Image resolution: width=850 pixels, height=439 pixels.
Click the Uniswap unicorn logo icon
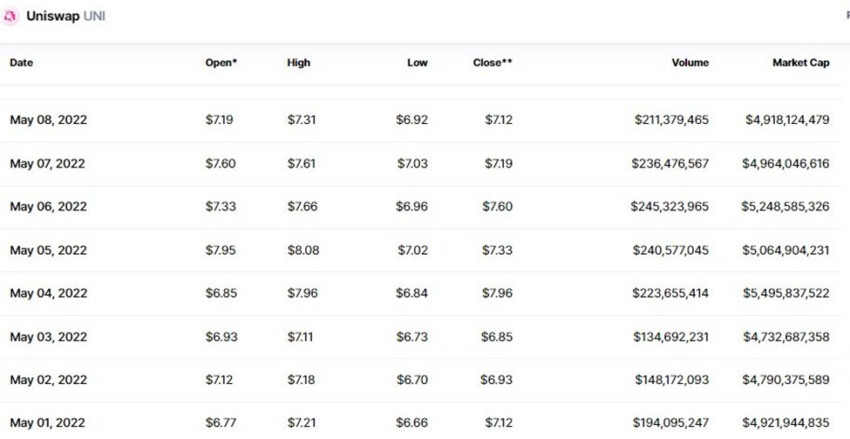(x=11, y=17)
